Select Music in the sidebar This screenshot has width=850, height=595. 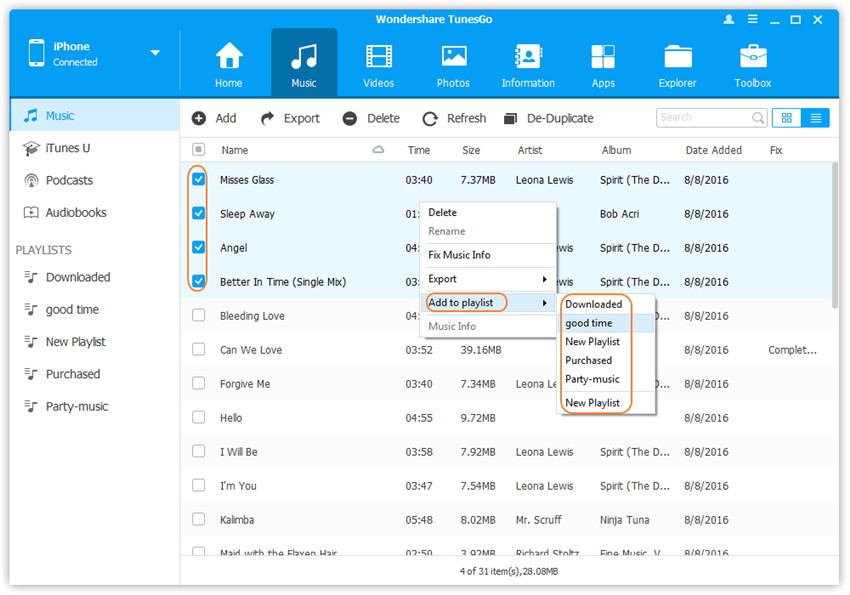click(x=95, y=115)
